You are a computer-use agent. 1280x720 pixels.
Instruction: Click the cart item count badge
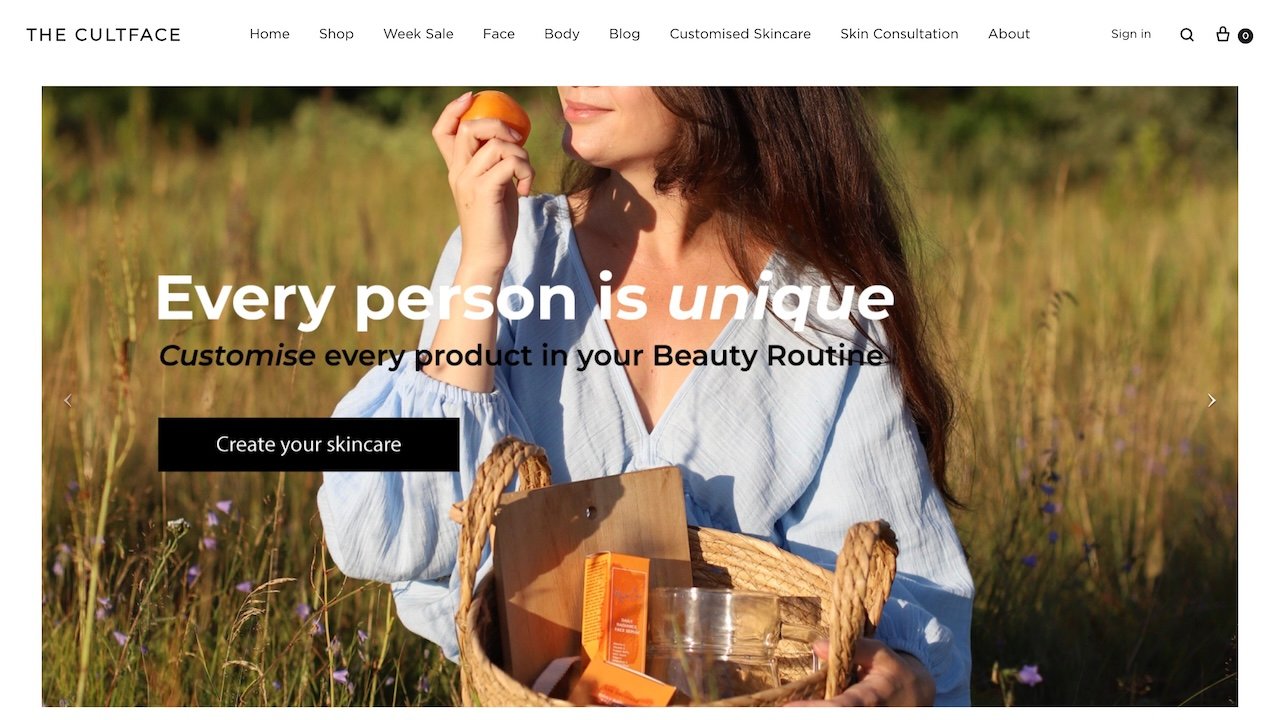[1245, 36]
